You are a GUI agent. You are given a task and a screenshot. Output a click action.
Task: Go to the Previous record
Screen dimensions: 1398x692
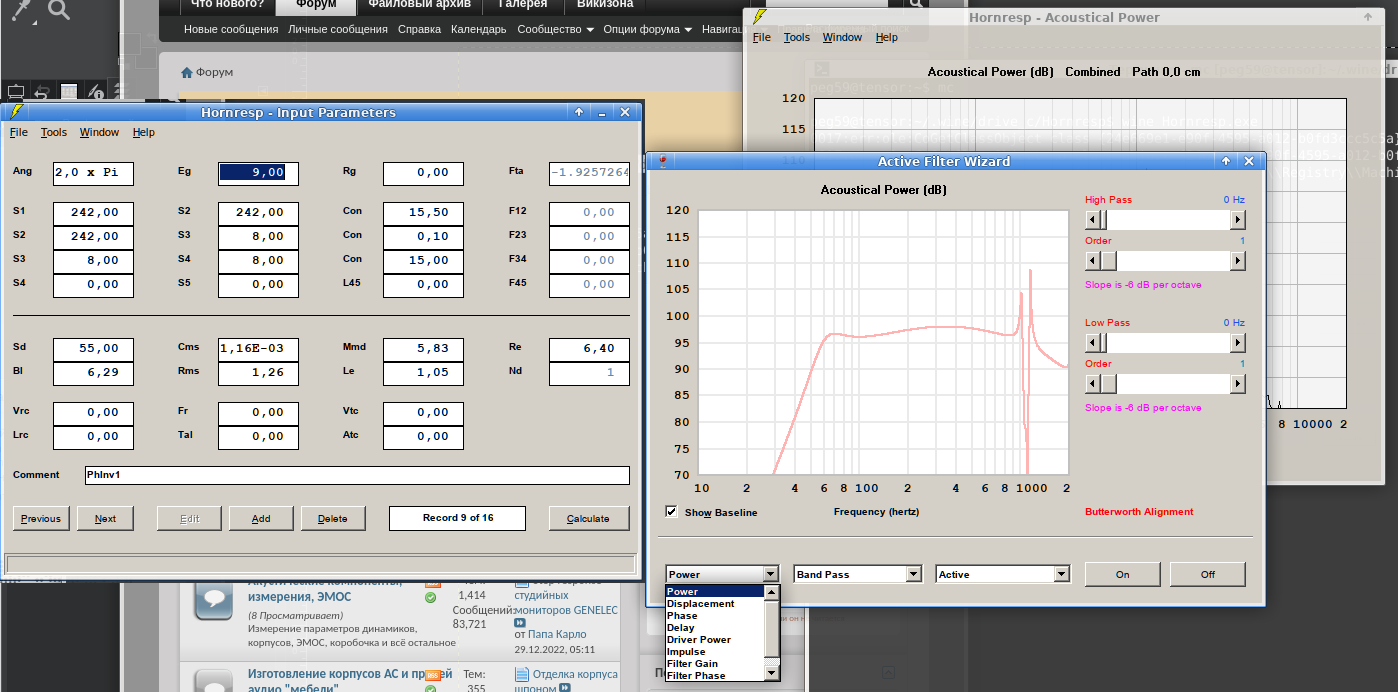tap(41, 518)
